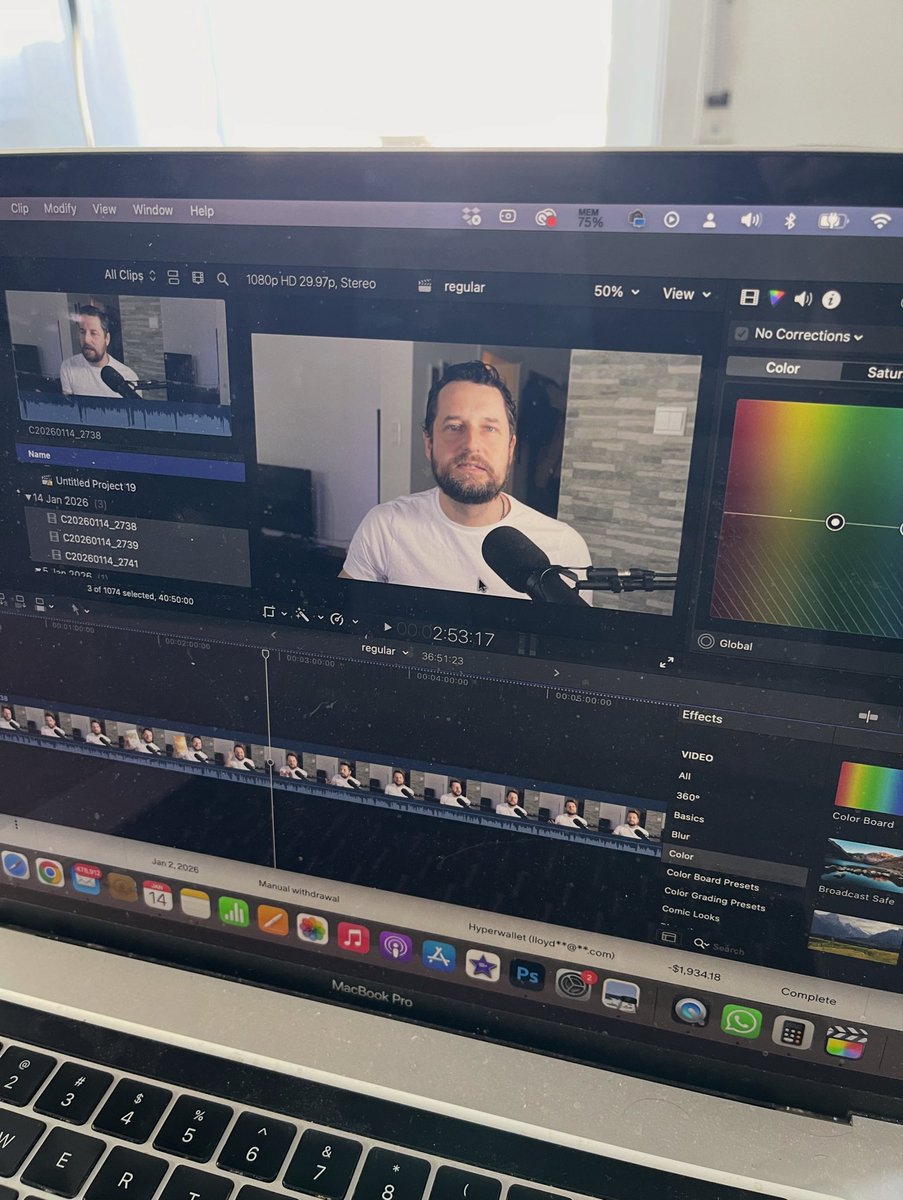Click the filmstrip clip appearance icon
The width and height of the screenshot is (903, 1200).
click(x=198, y=277)
